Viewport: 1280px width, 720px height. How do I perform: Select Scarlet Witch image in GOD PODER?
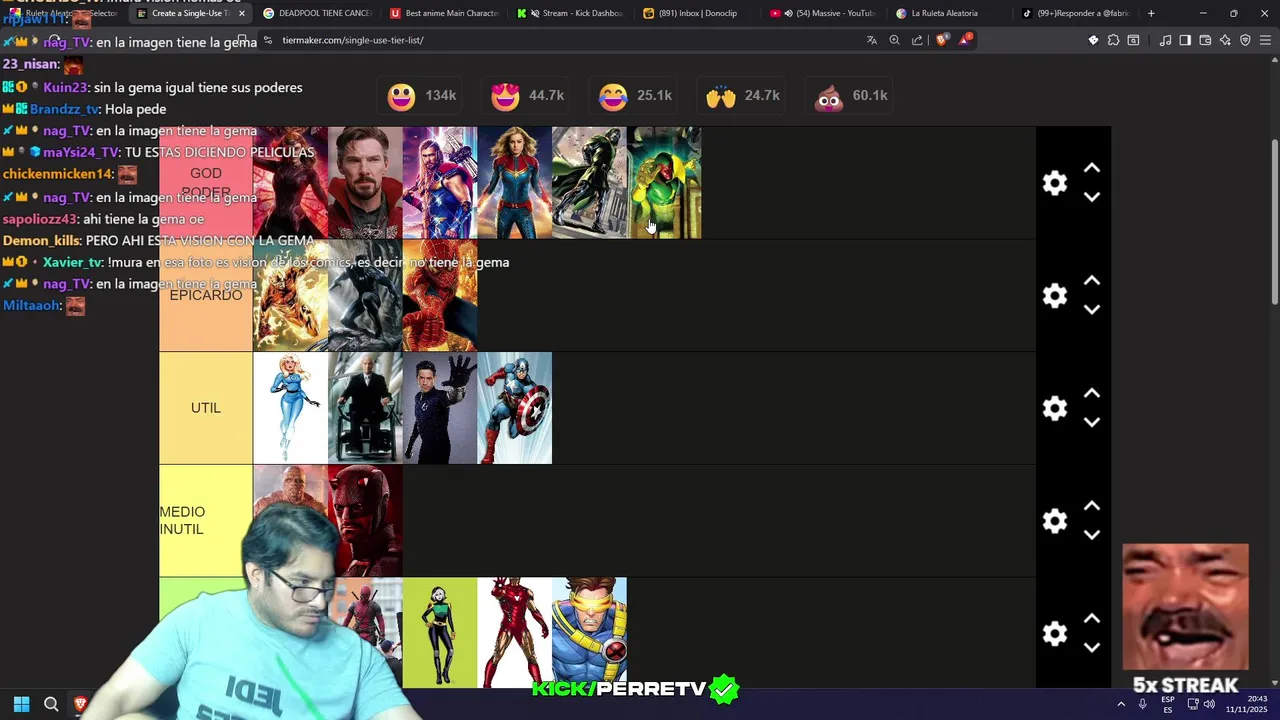click(291, 183)
